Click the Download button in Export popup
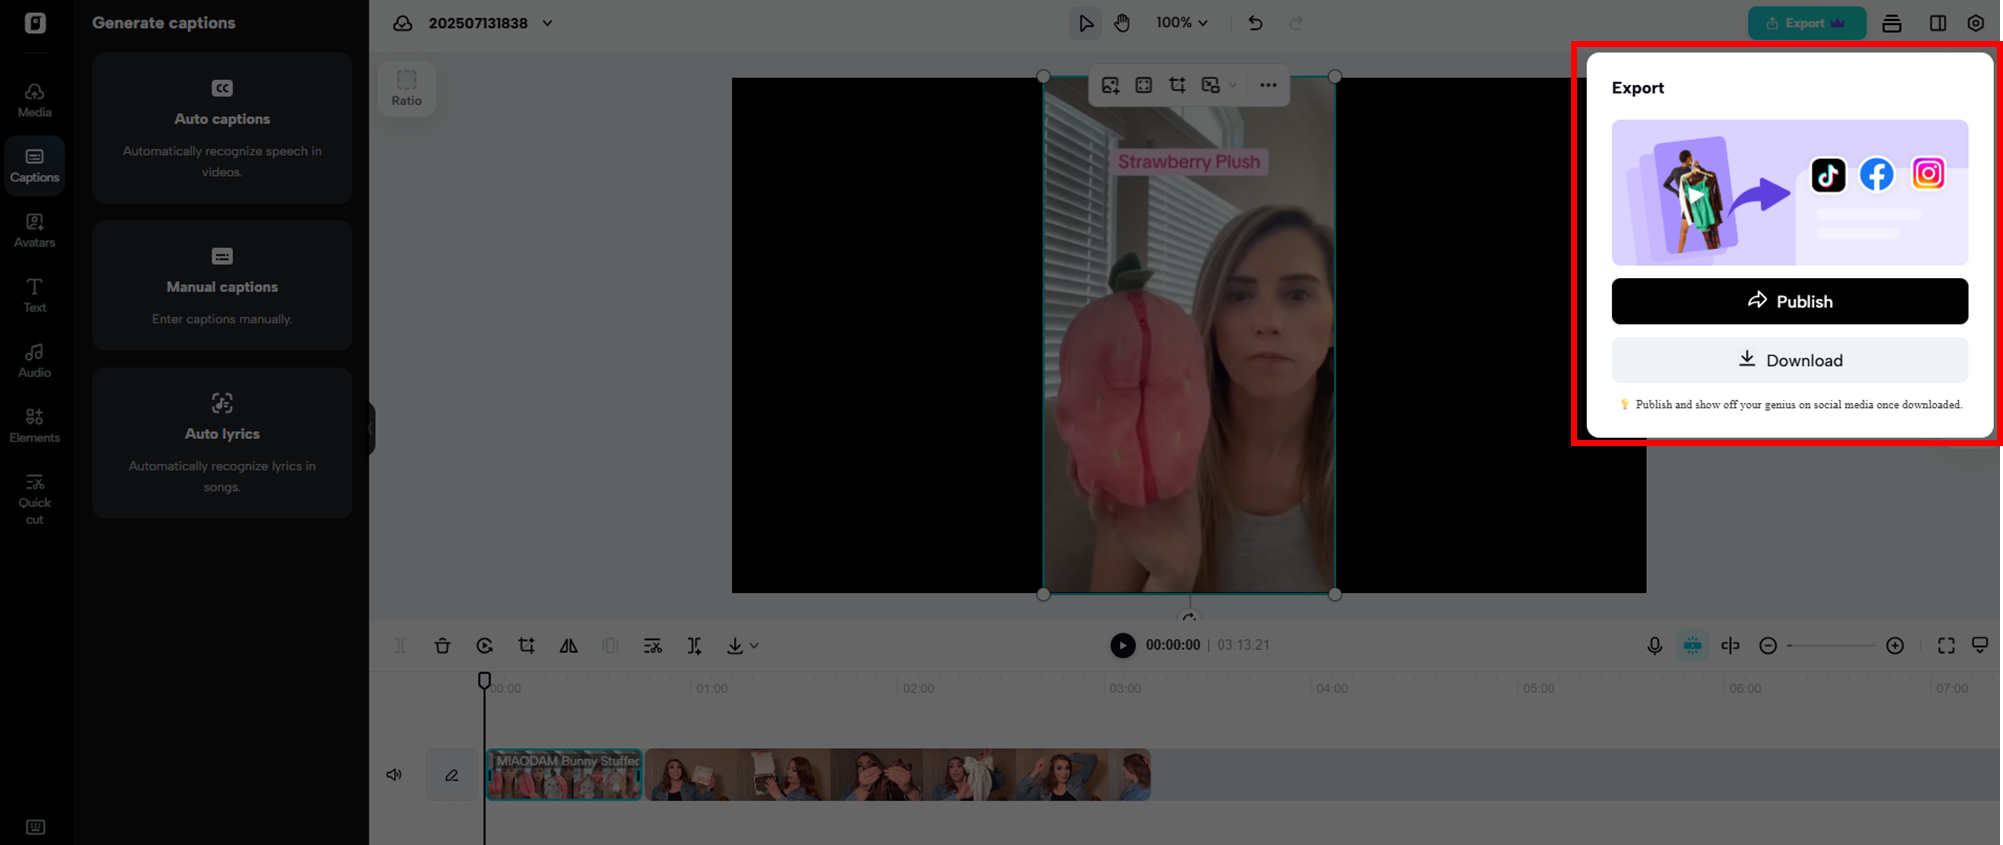Screen dimensions: 2003x845 tap(1789, 360)
